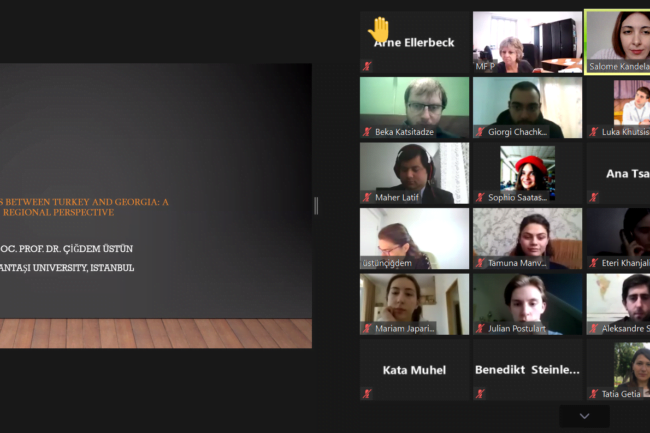Select Eteri Khanjali's video tile

[618, 238]
